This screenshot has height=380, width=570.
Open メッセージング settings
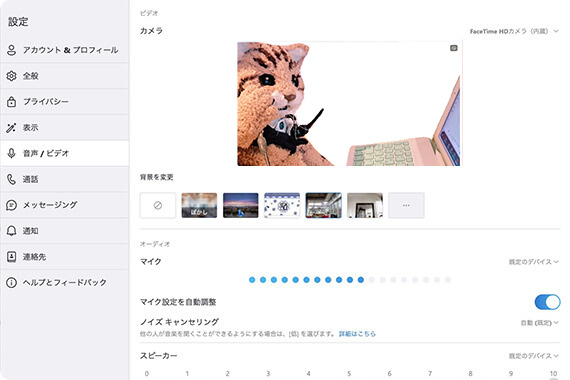(x=65, y=205)
